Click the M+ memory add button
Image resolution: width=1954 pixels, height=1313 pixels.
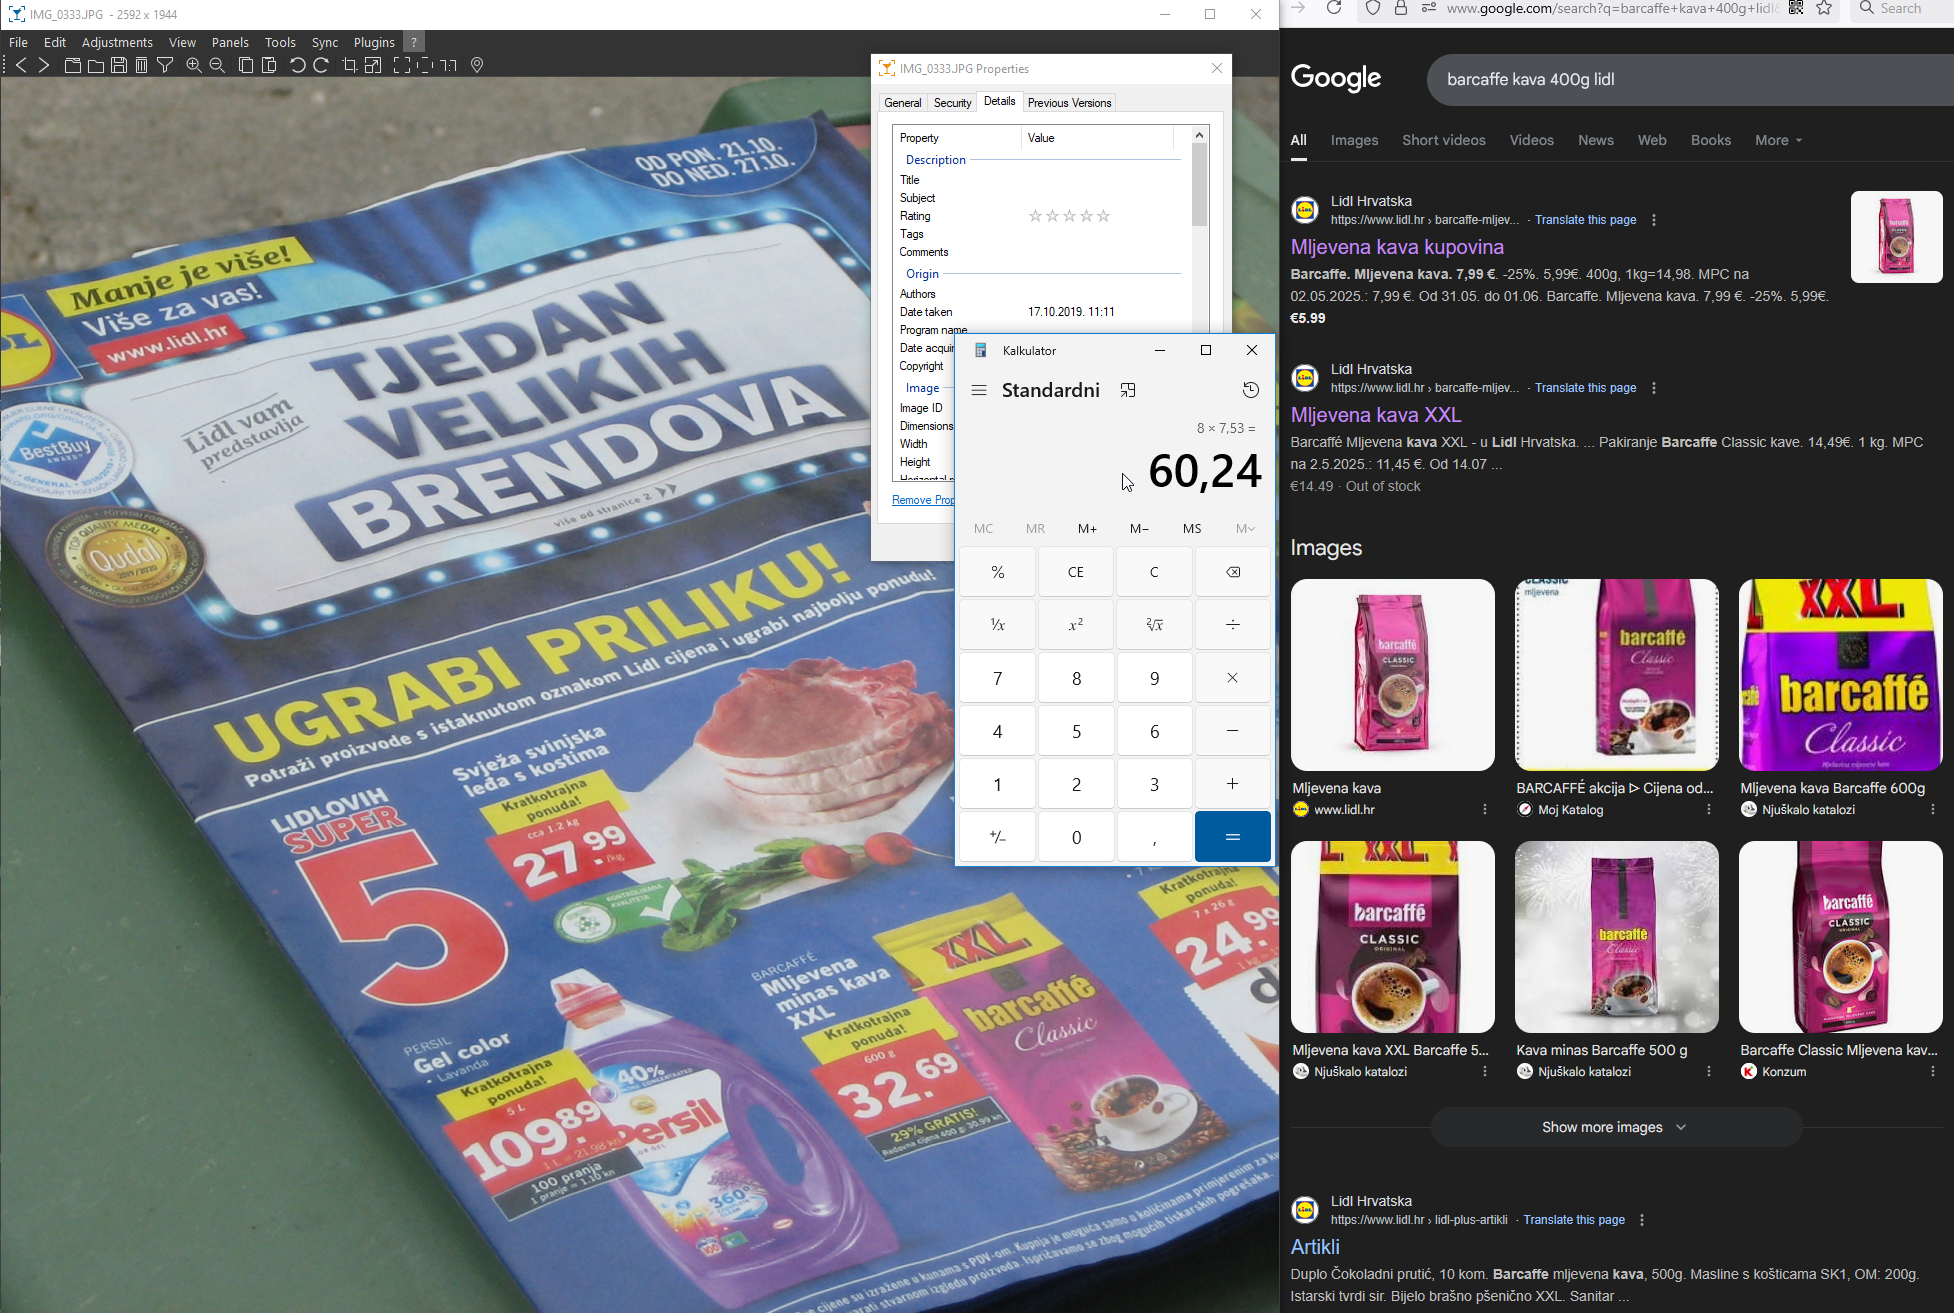click(x=1087, y=529)
